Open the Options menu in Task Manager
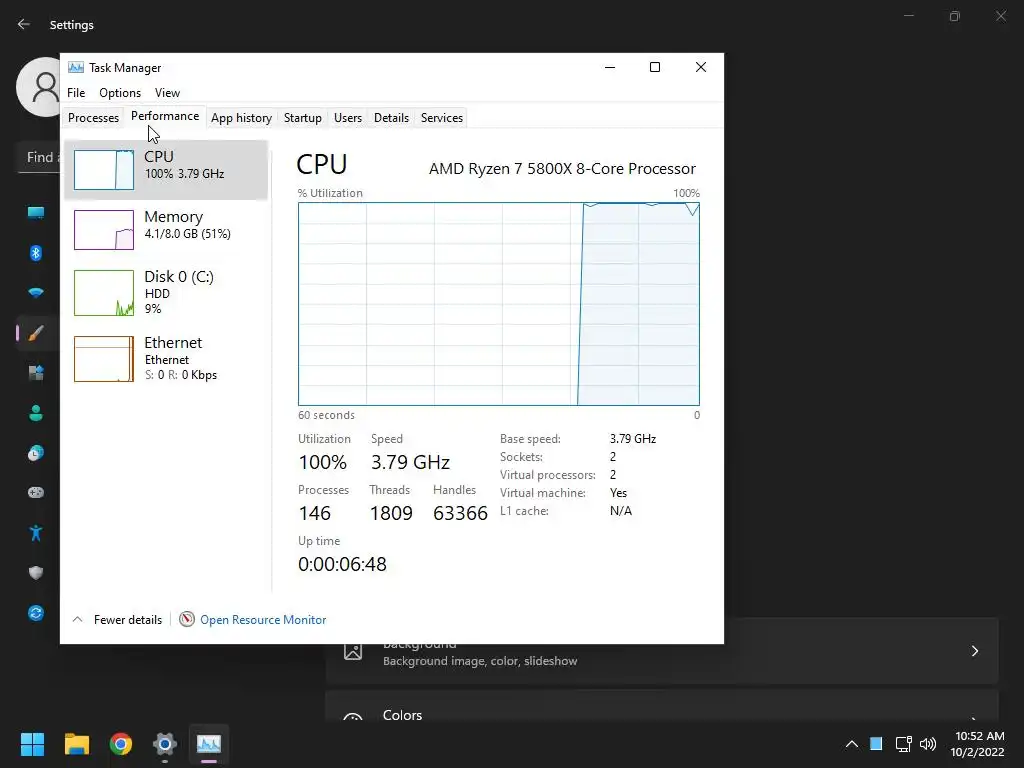 pyautogui.click(x=120, y=93)
